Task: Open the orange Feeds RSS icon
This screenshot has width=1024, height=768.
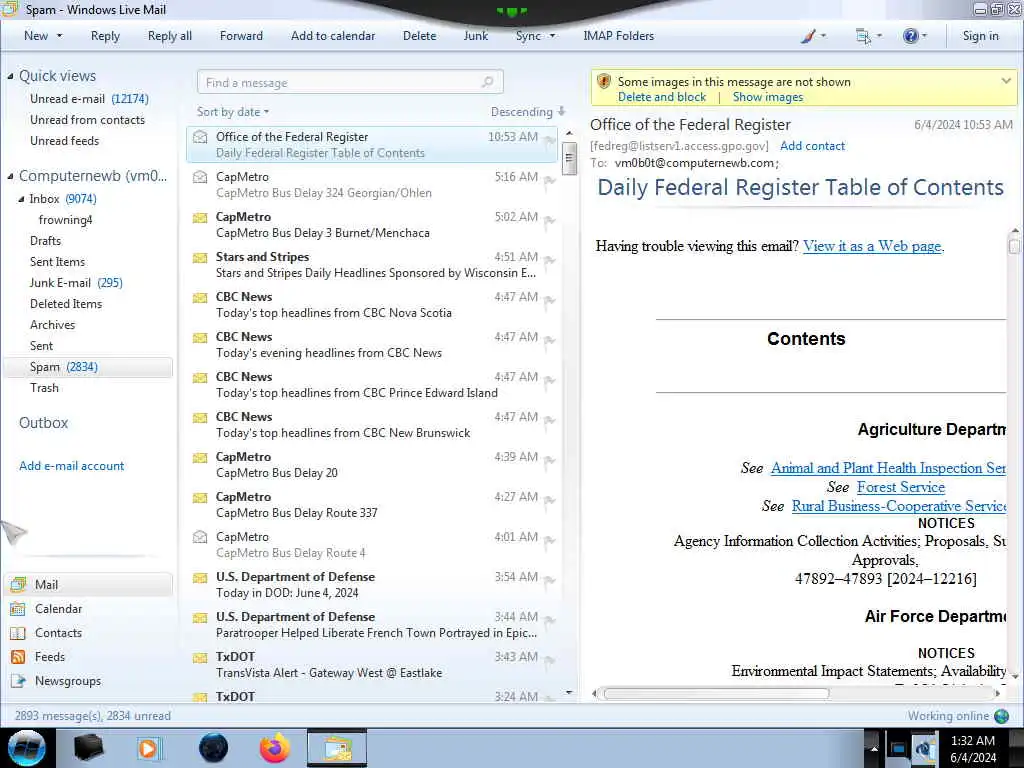Action: click(x=18, y=657)
